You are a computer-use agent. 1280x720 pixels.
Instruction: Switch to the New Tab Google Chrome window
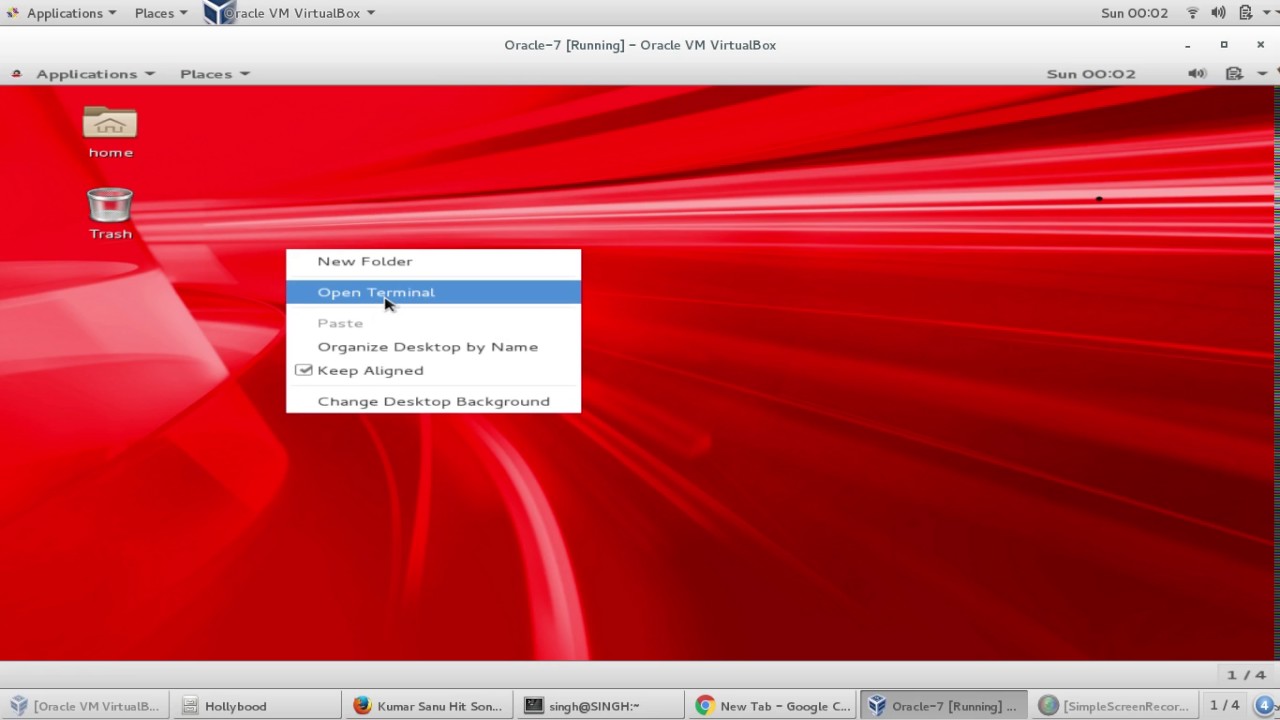[x=771, y=706]
